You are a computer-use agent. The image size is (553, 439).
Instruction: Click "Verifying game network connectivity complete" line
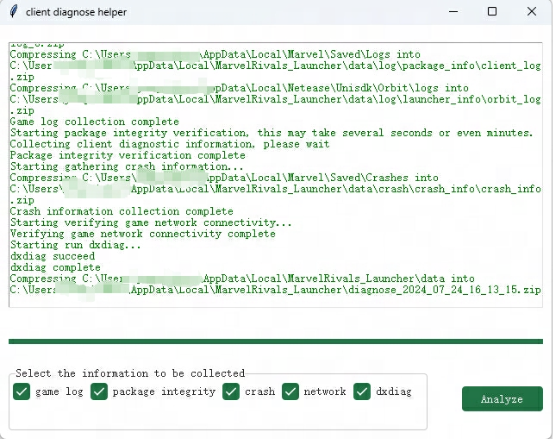[143, 234]
